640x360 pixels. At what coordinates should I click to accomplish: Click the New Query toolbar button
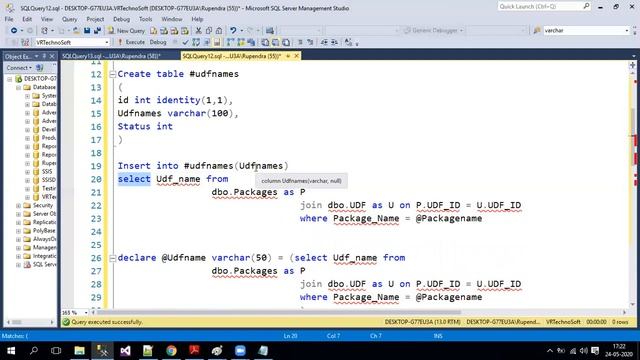pos(127,31)
